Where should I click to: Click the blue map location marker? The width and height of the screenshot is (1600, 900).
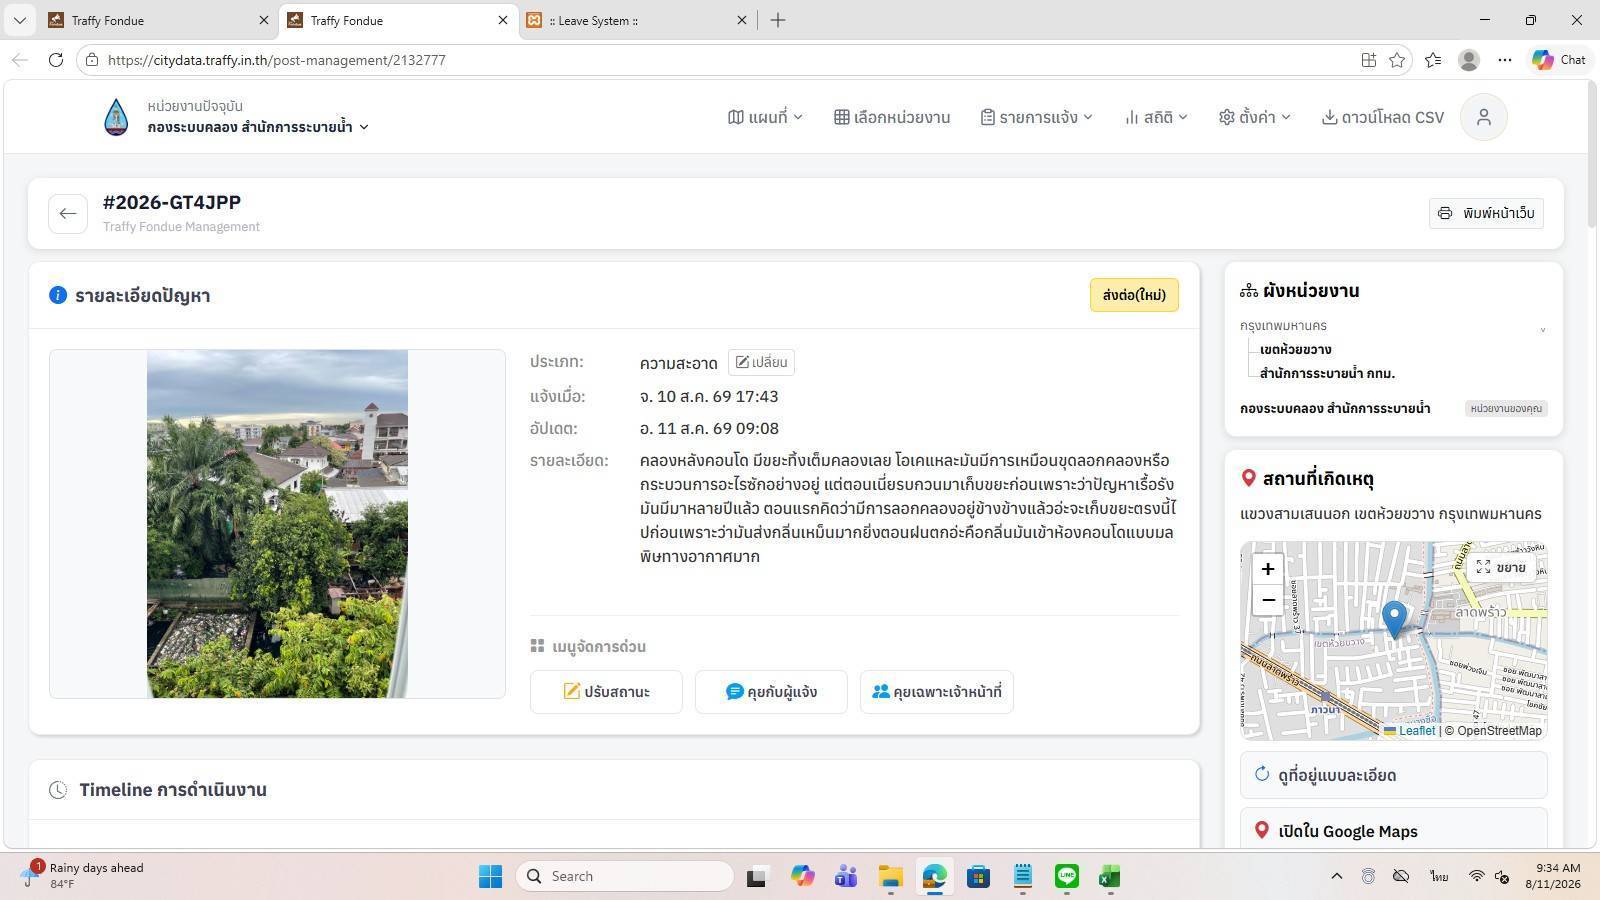(1394, 619)
